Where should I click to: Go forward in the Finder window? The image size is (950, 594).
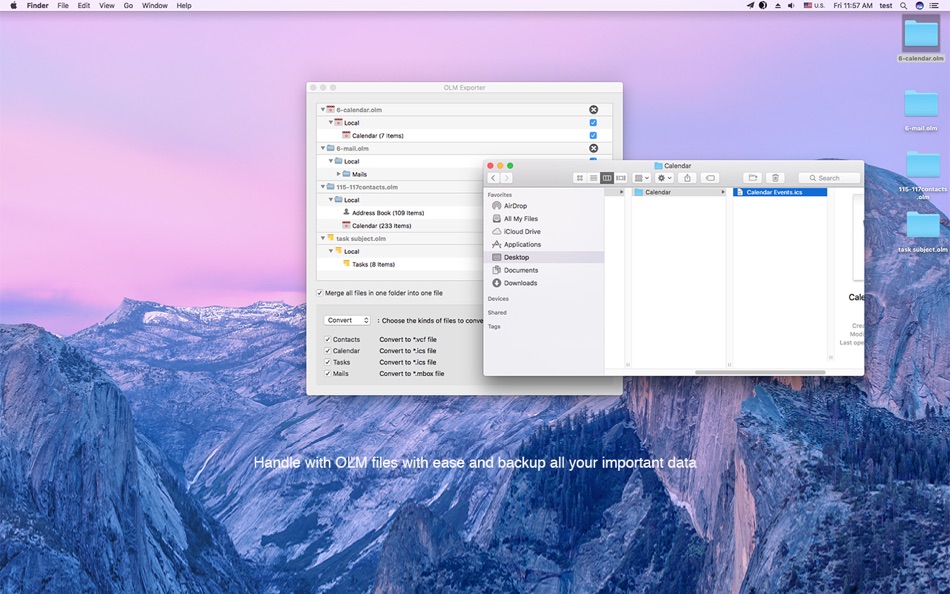click(507, 178)
